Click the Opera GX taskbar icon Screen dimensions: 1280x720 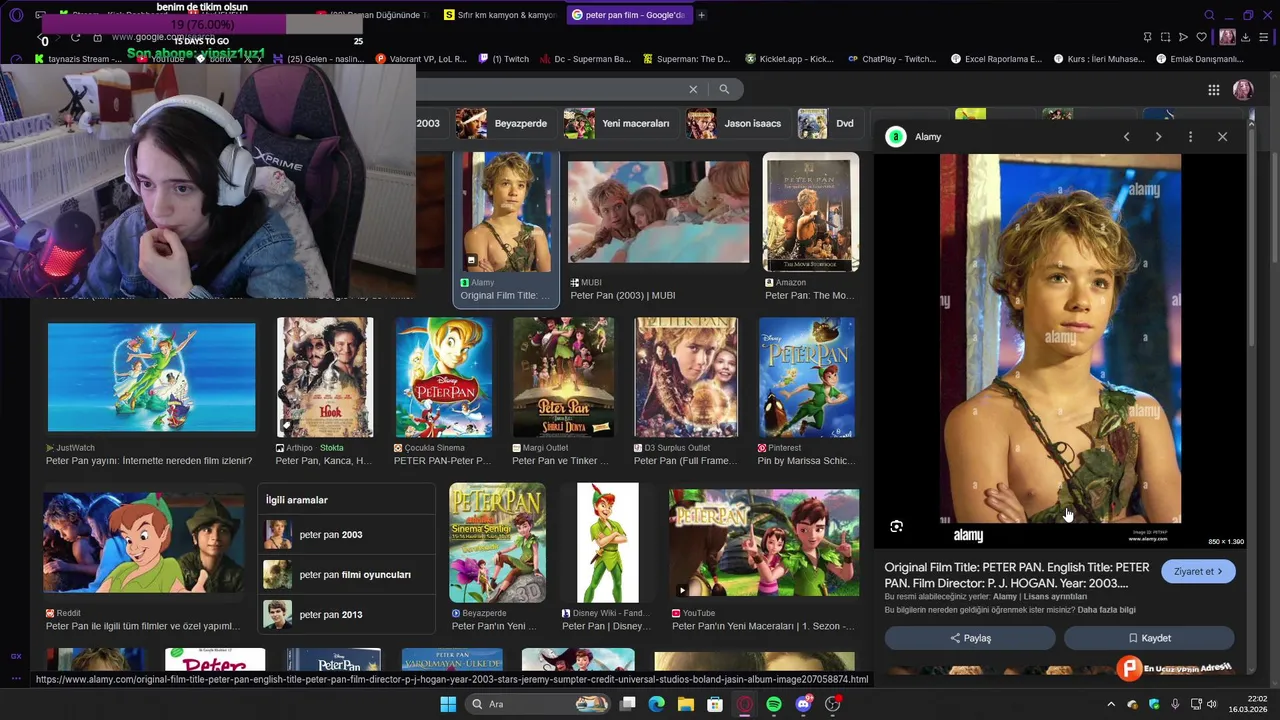745,704
